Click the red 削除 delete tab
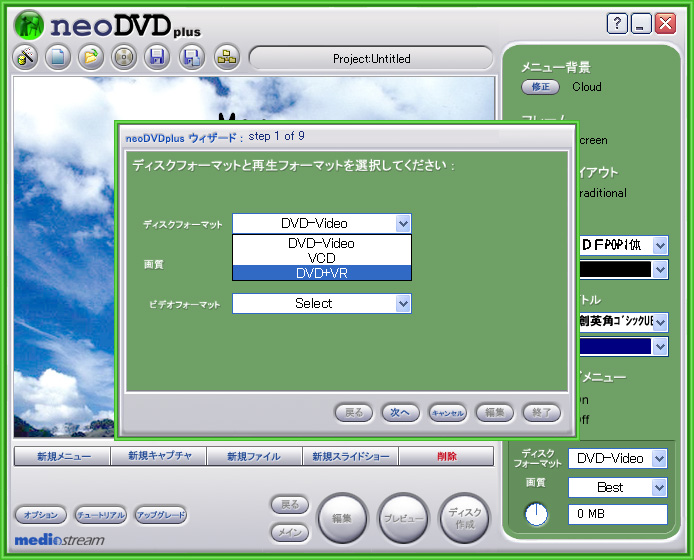This screenshot has height=560, width=694. coord(446,456)
